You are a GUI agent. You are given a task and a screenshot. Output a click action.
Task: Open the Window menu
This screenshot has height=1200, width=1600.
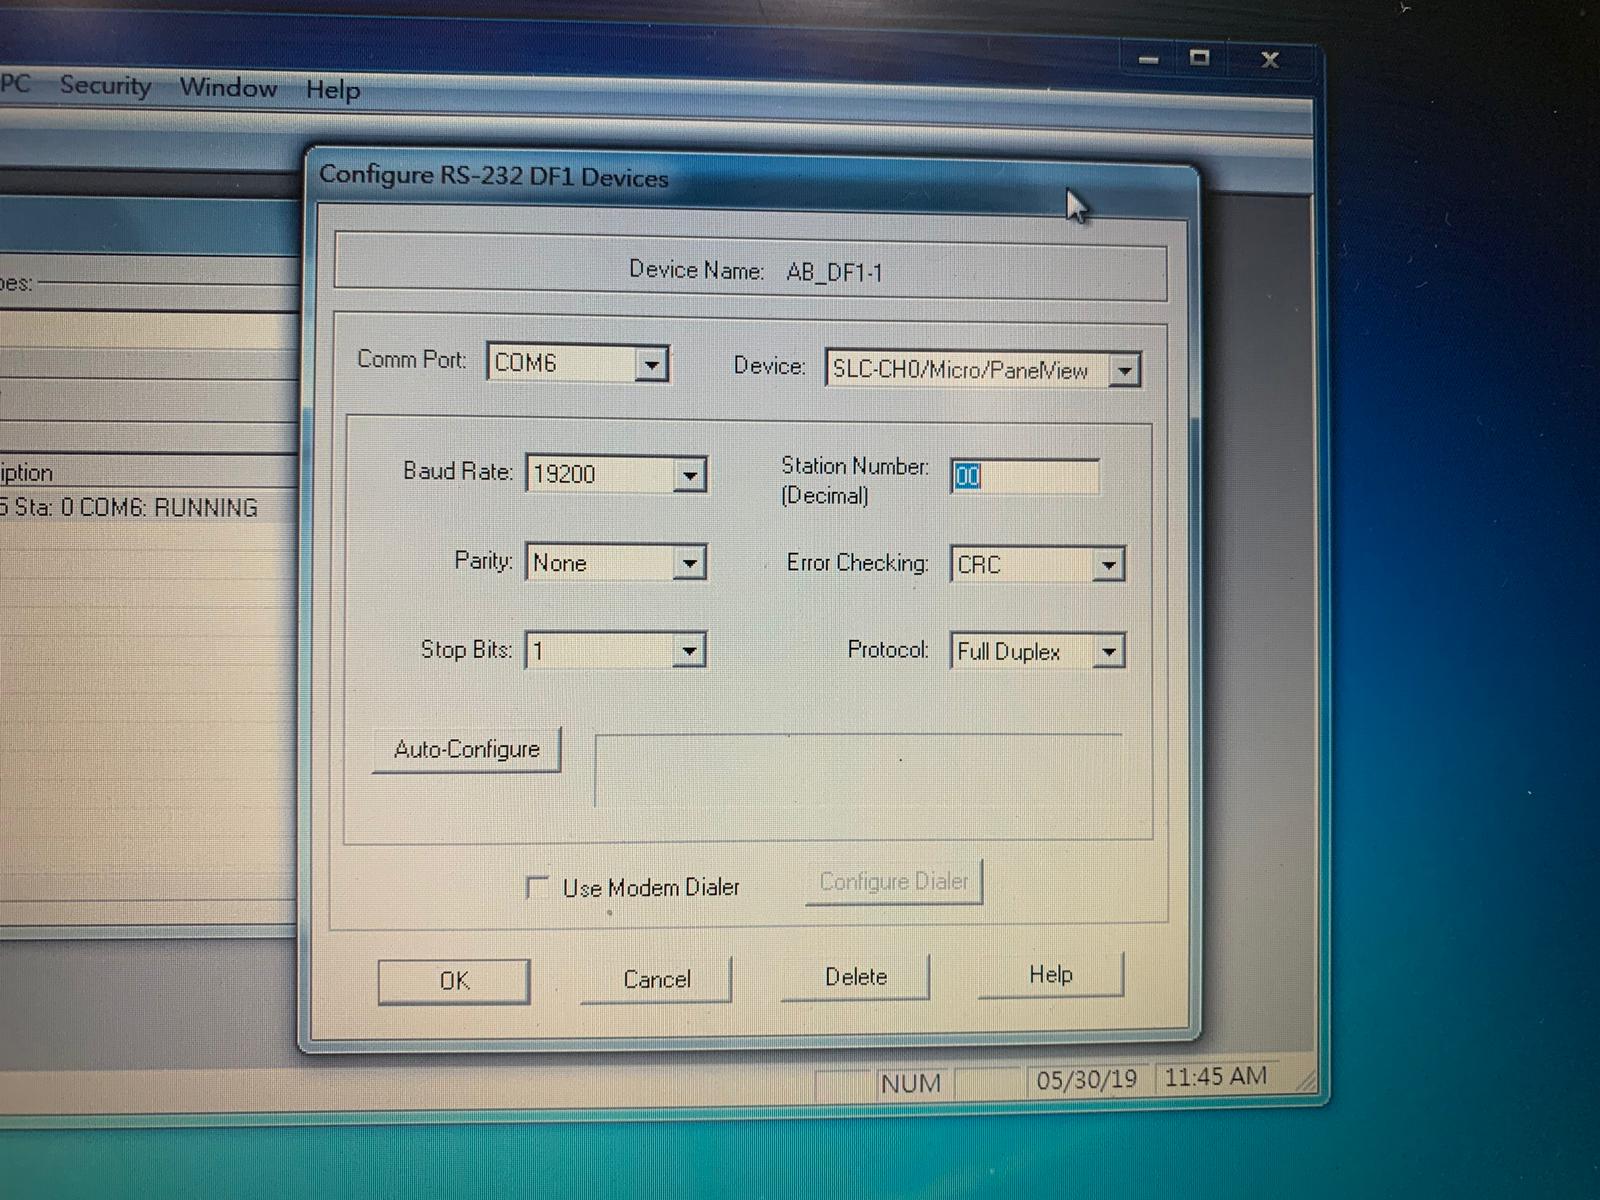pyautogui.click(x=228, y=88)
